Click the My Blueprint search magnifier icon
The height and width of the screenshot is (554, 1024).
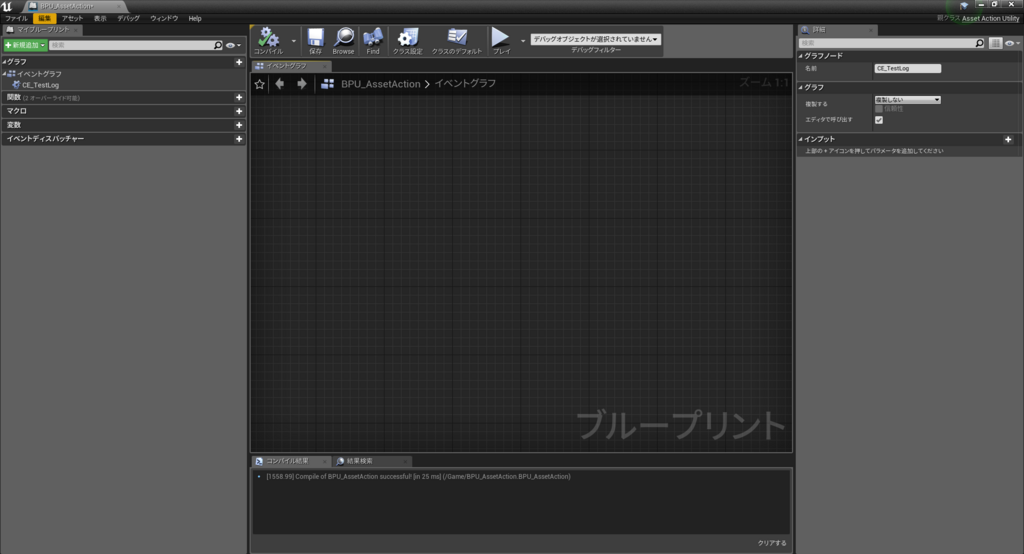pyautogui.click(x=218, y=45)
